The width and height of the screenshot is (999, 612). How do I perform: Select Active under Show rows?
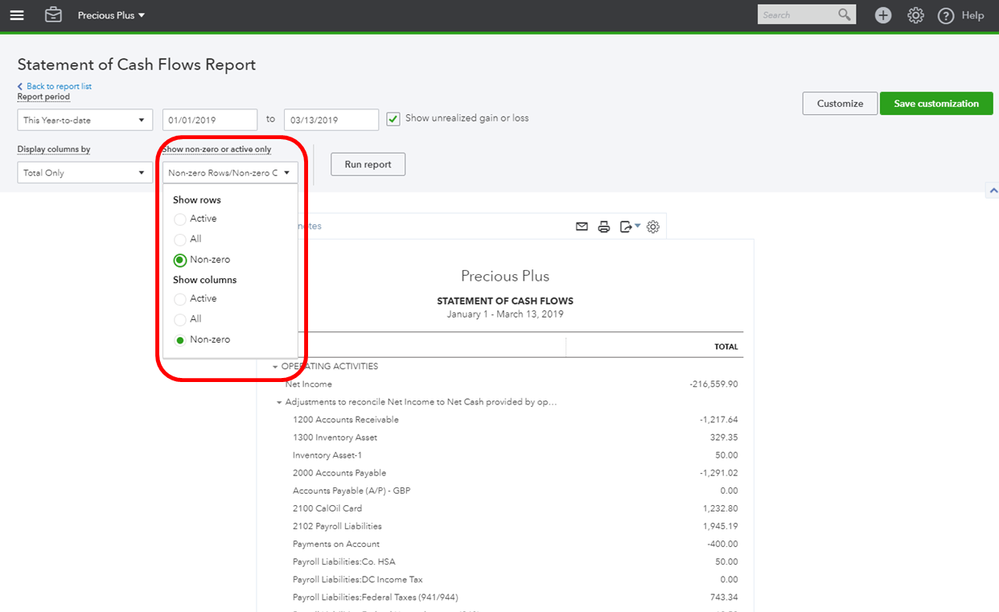[x=180, y=218]
